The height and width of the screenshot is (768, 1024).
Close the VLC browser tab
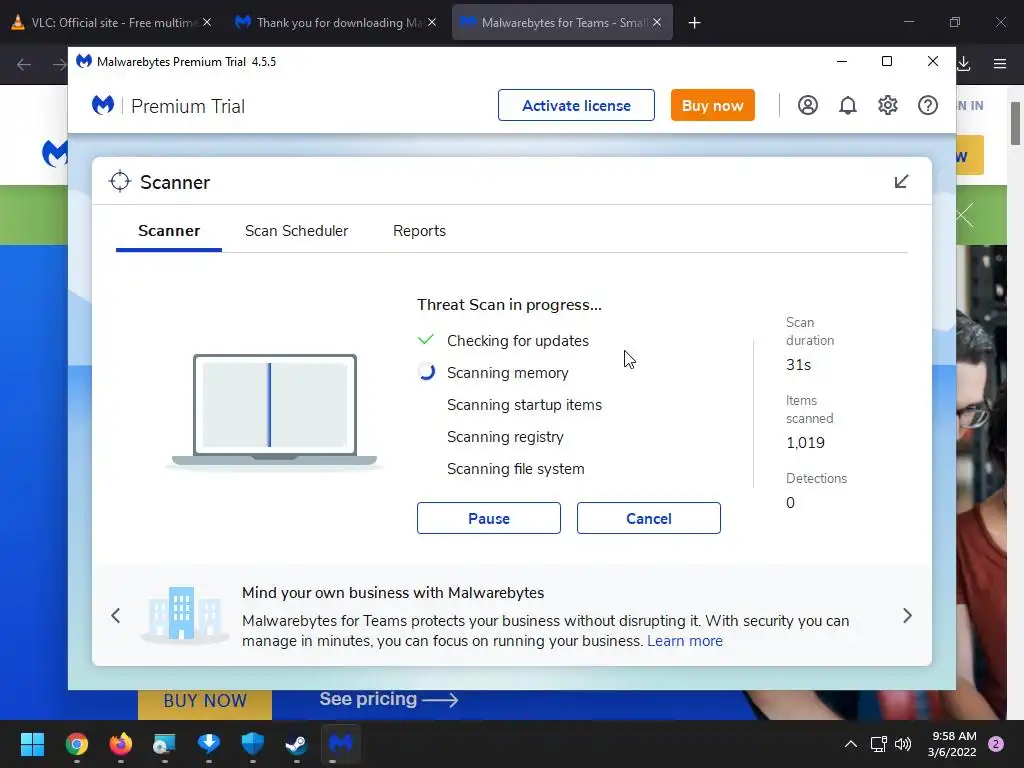[x=206, y=23]
